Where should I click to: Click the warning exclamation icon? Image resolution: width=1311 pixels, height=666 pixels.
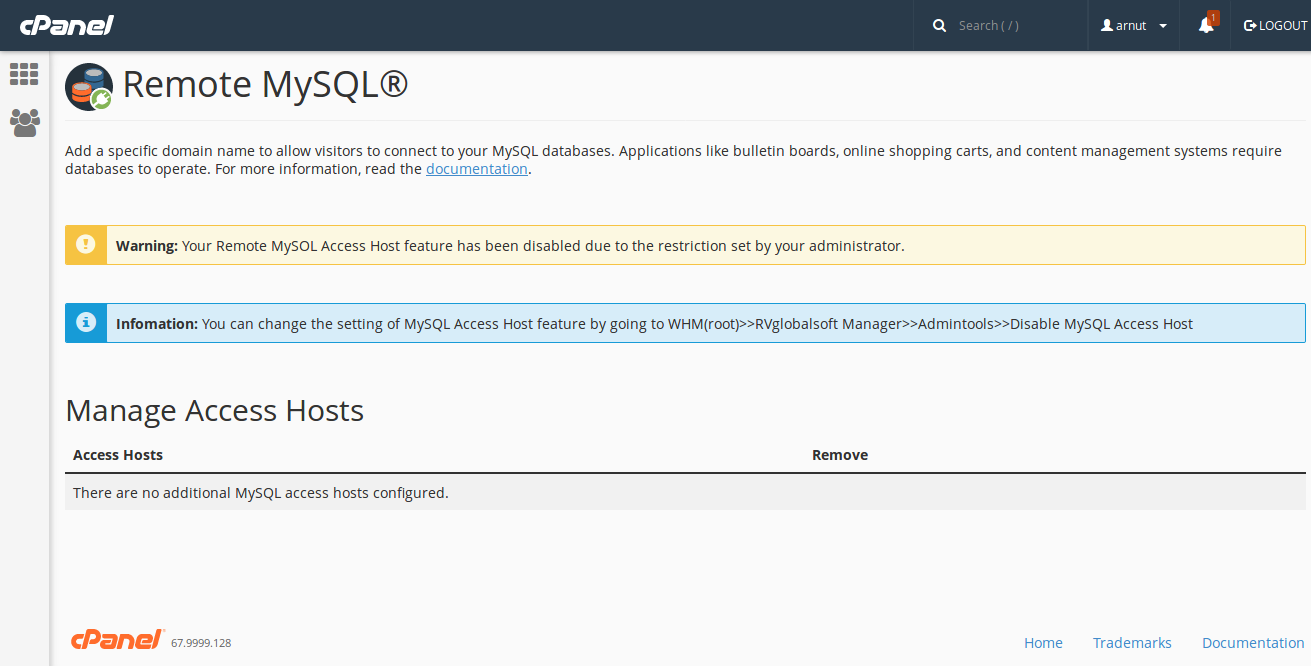coord(85,244)
